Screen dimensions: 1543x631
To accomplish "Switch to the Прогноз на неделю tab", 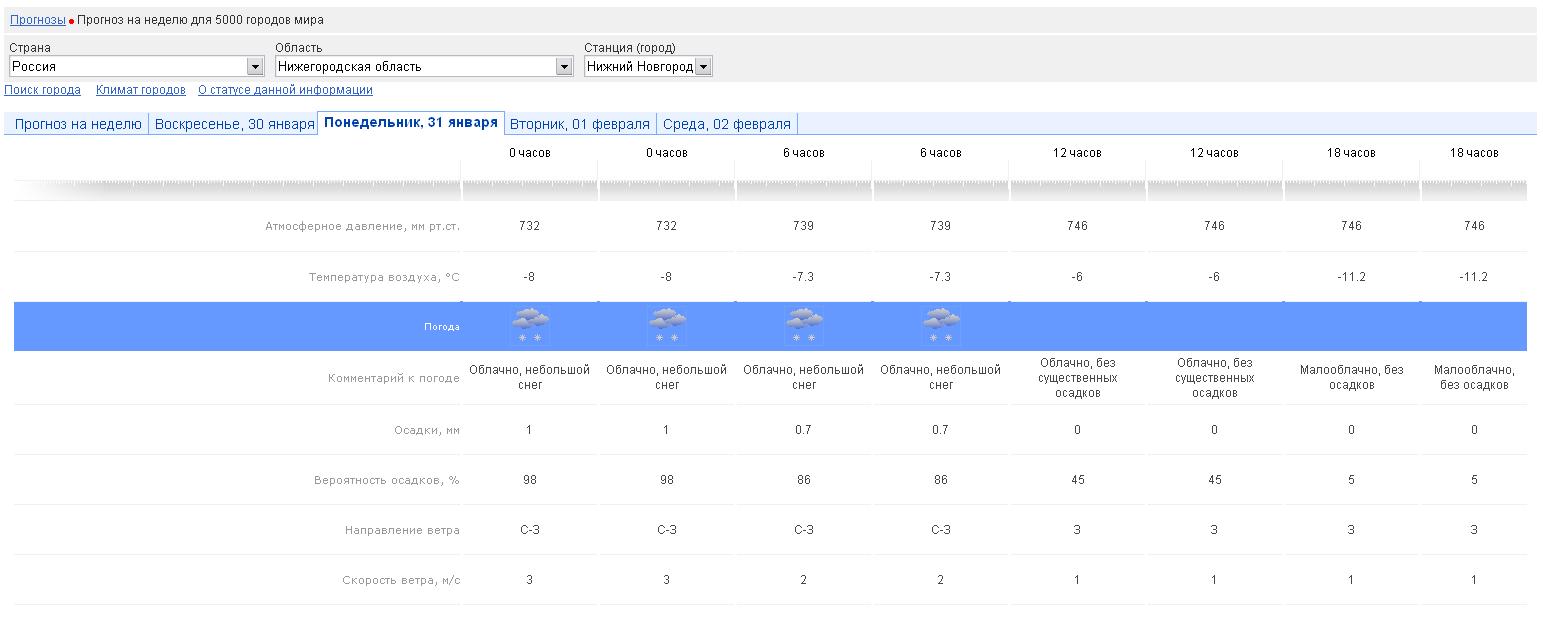I will (78, 124).
